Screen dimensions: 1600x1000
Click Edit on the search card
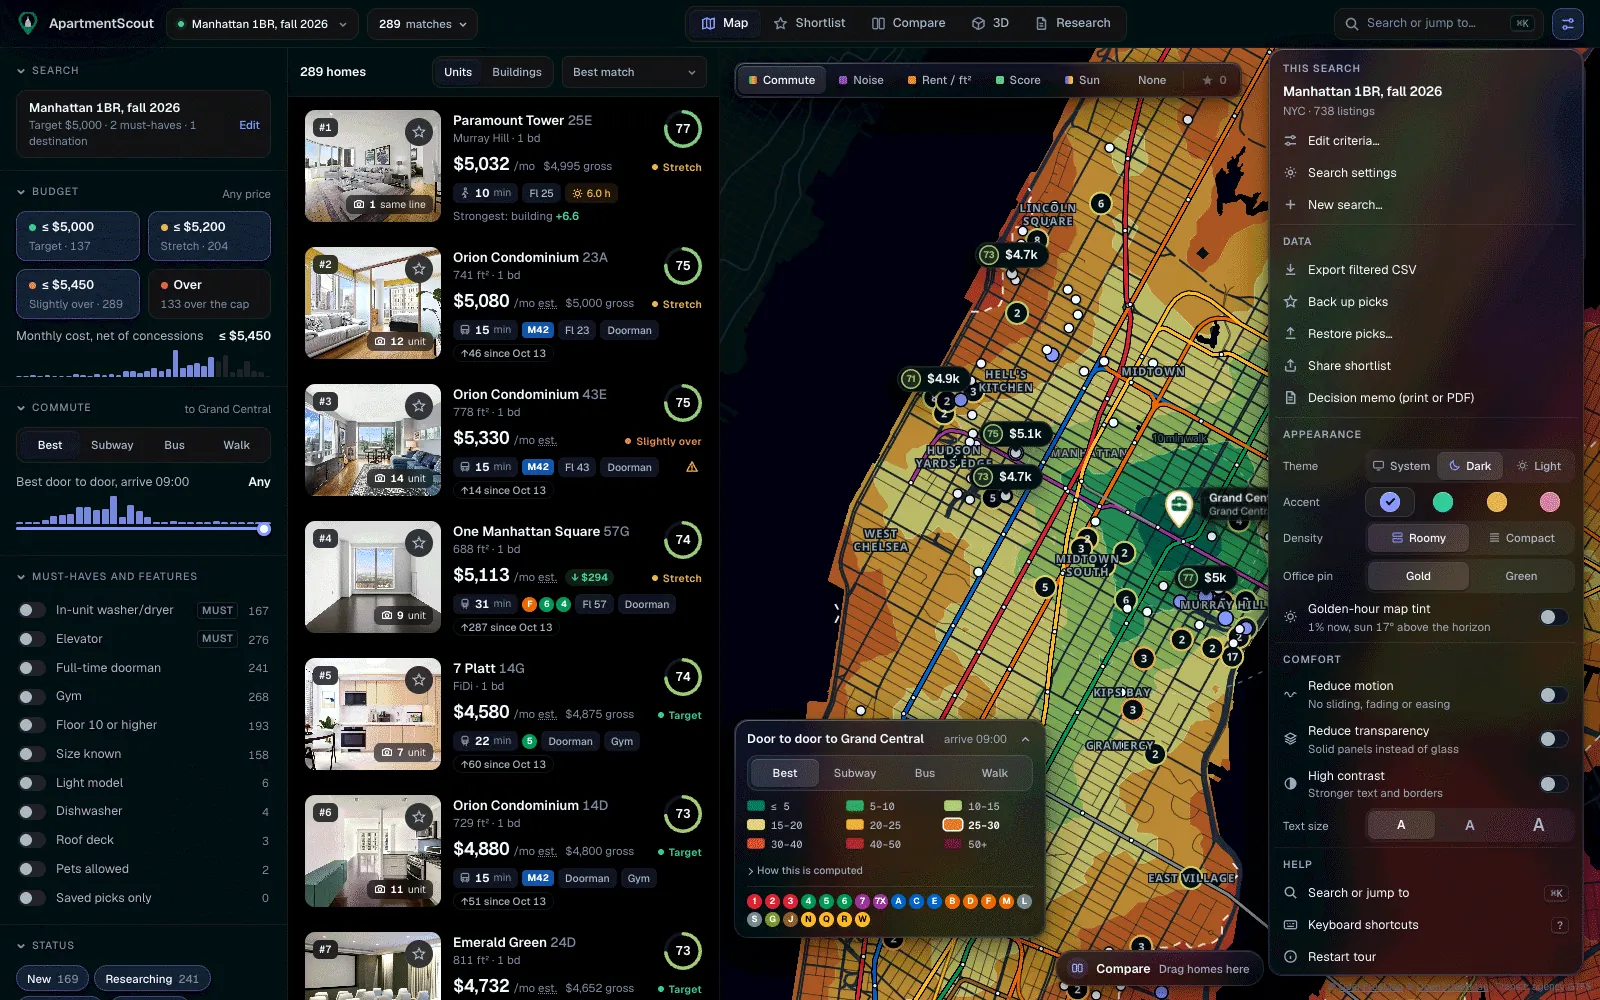click(x=249, y=125)
